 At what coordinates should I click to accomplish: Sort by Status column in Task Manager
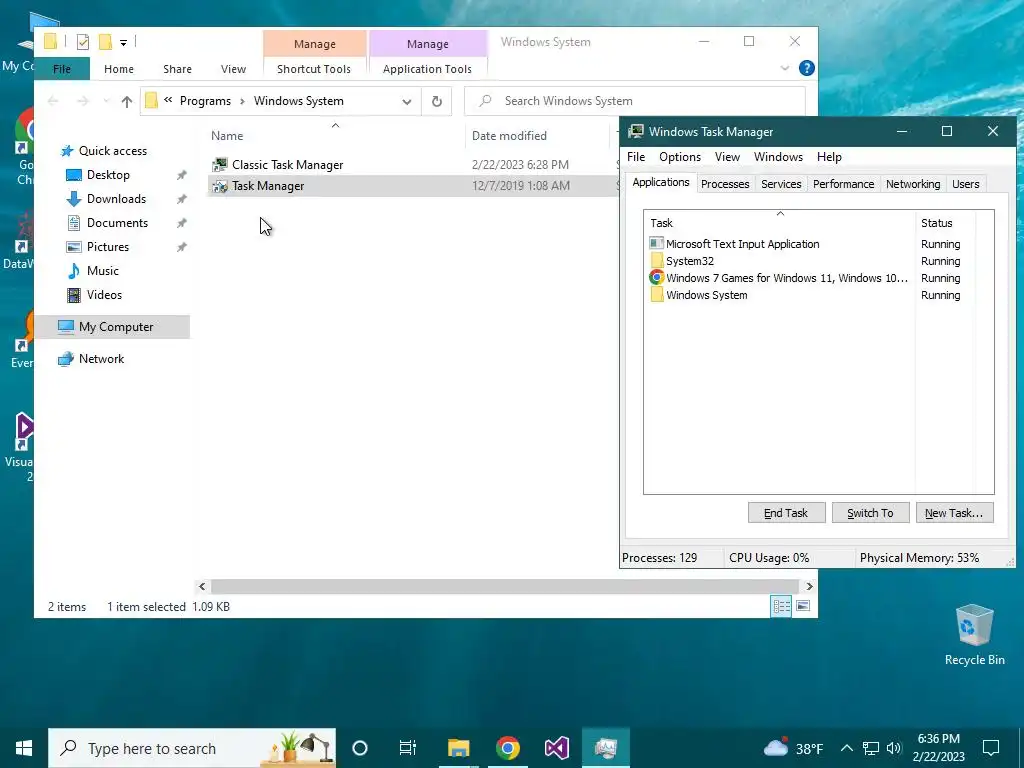click(945, 223)
